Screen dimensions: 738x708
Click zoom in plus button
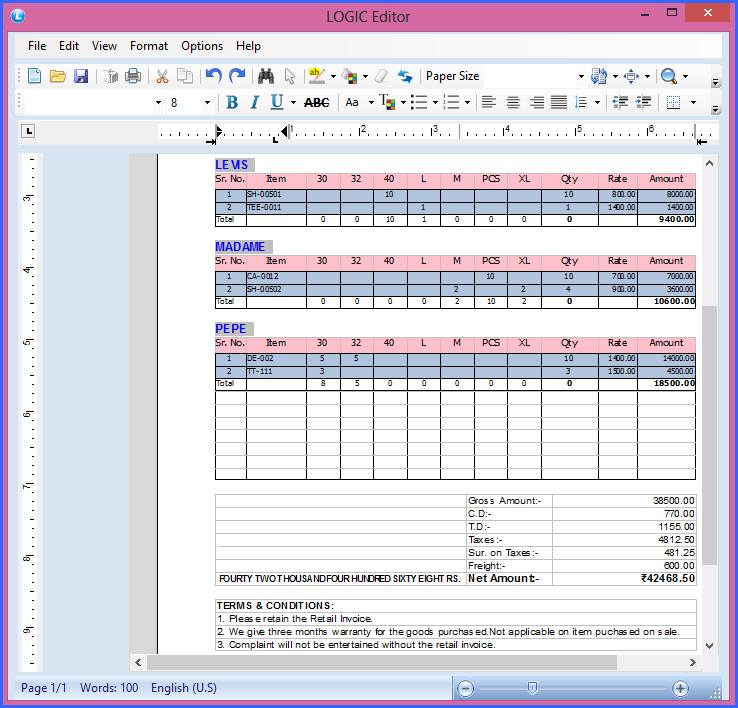pyautogui.click(x=680, y=689)
